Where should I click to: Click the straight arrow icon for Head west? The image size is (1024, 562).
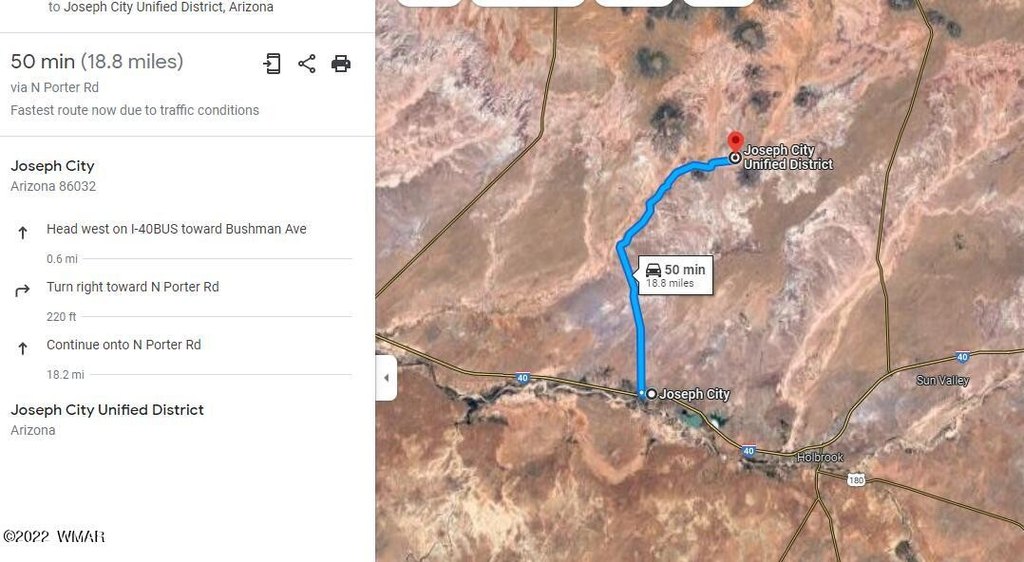[x=22, y=232]
